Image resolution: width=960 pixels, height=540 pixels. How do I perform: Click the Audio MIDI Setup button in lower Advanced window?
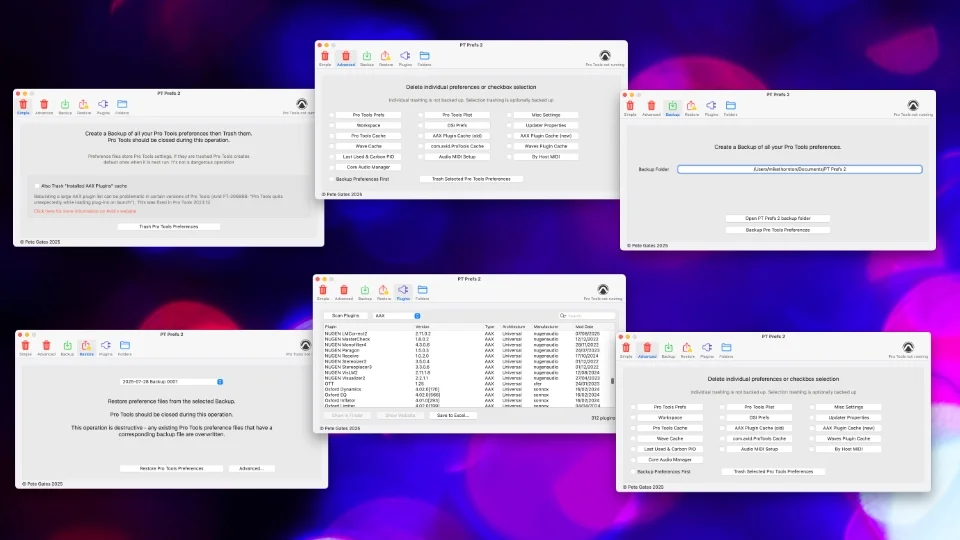click(759, 449)
